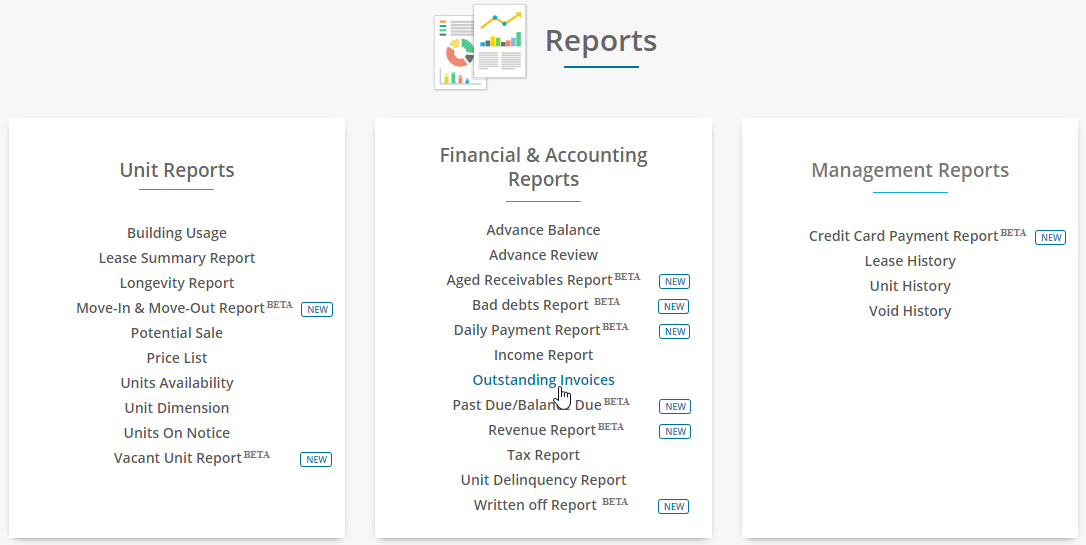Click NEW badge next to Vacant Unit Report
Image resolution: width=1086 pixels, height=545 pixels.
tap(316, 459)
